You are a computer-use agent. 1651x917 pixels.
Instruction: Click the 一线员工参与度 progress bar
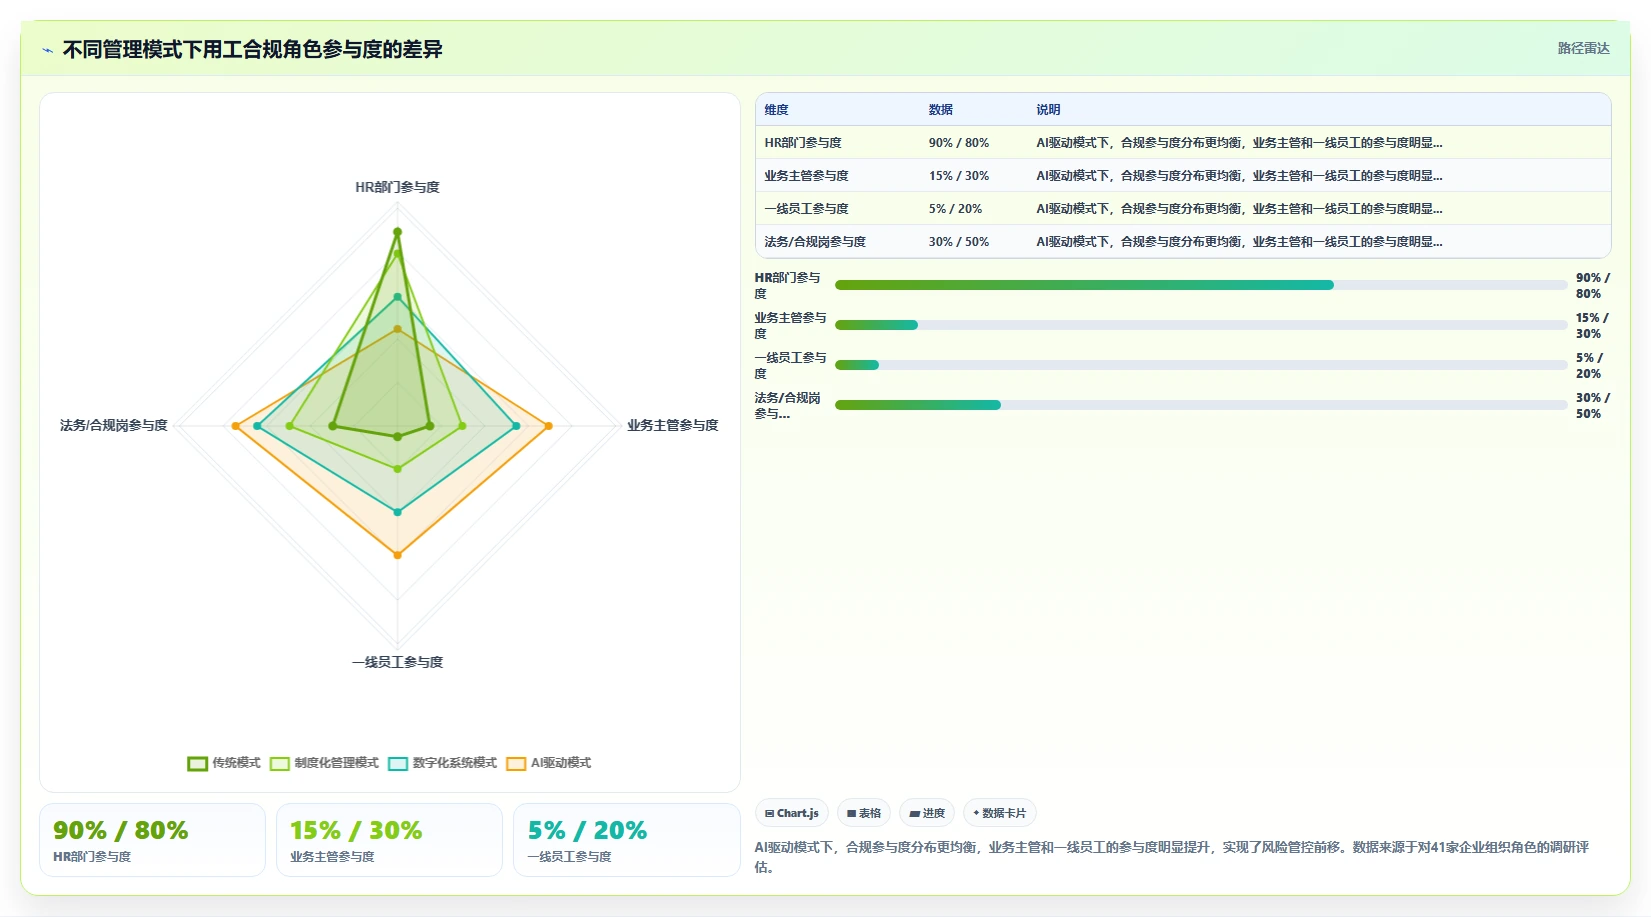click(x=1201, y=365)
